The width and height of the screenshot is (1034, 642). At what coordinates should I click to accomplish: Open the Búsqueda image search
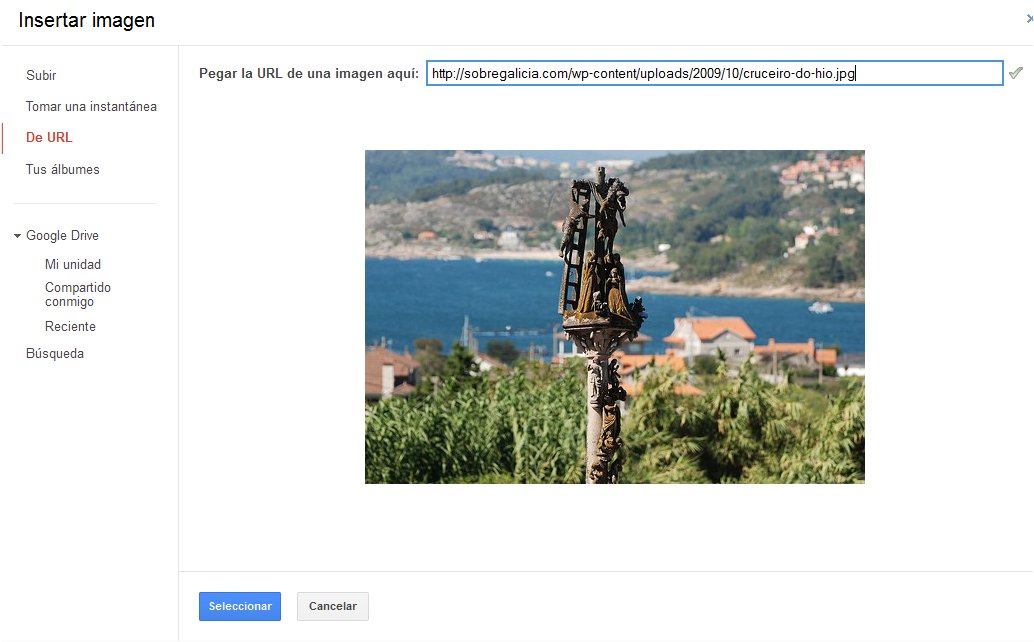(x=55, y=354)
